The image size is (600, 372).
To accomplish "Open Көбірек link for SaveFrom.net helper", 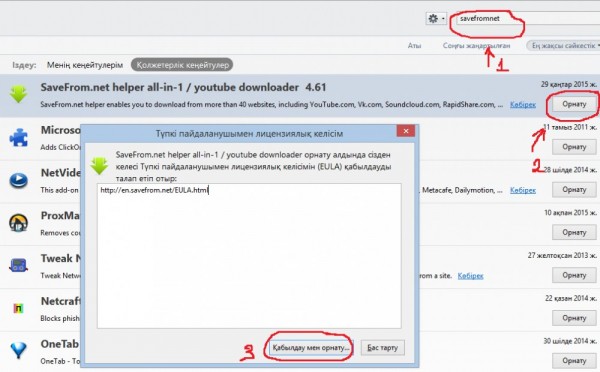I will coord(523,104).
